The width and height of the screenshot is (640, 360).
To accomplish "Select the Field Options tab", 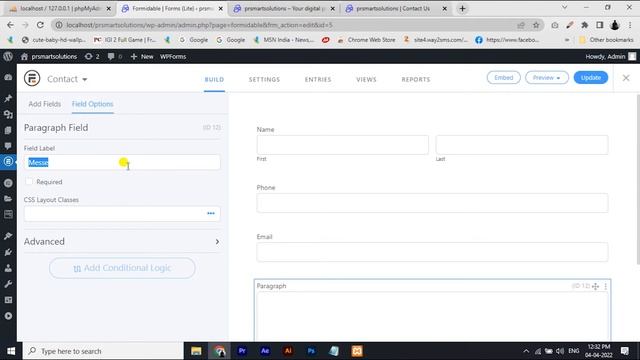I will (x=93, y=104).
